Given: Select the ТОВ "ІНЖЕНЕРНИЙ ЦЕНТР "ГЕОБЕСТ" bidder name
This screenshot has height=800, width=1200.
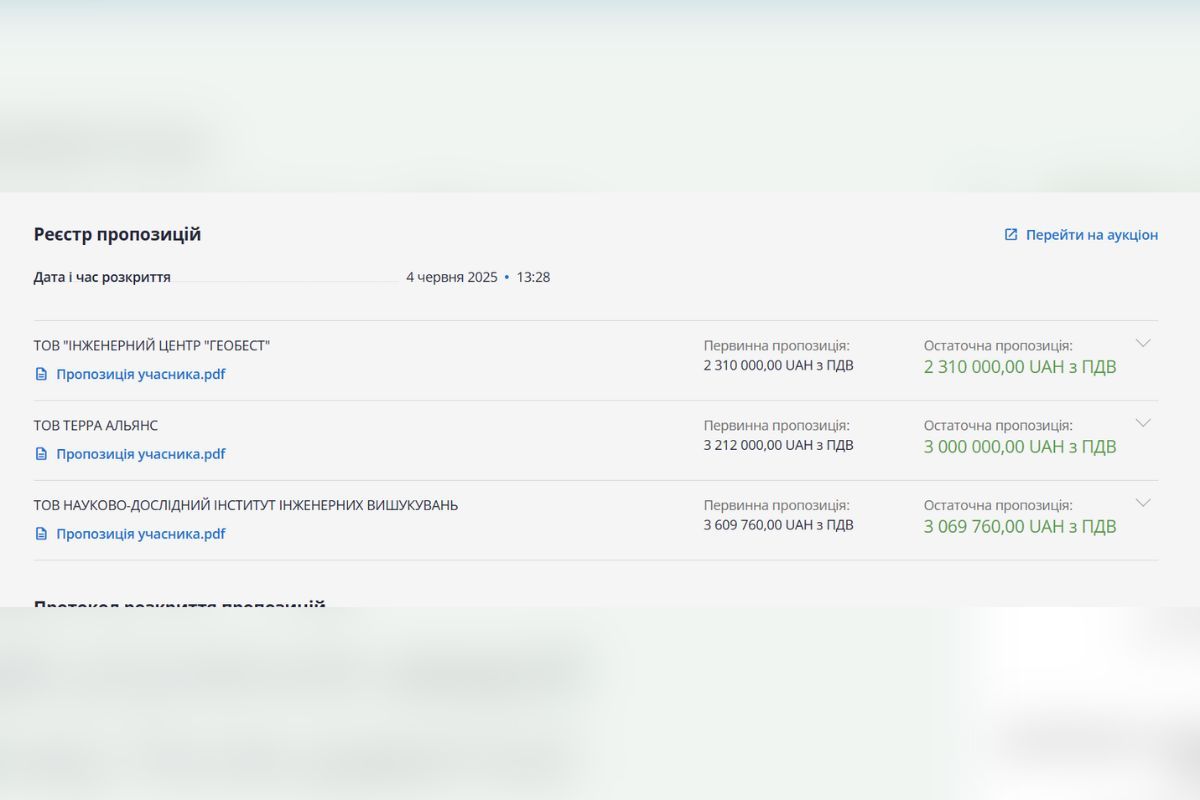Looking at the screenshot, I should coord(152,346).
